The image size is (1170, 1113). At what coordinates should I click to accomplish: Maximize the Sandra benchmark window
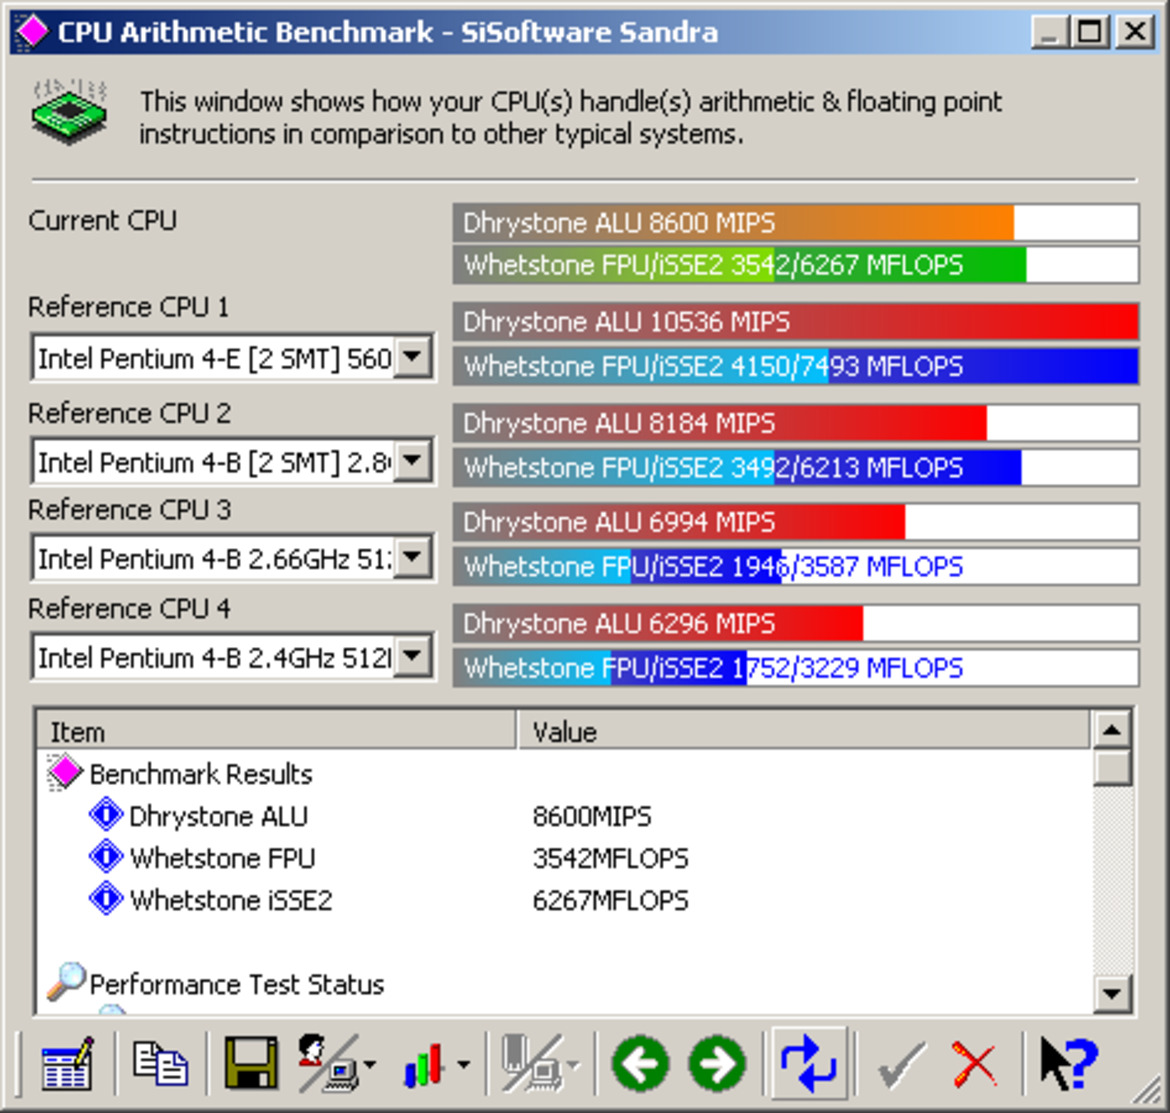1089,32
